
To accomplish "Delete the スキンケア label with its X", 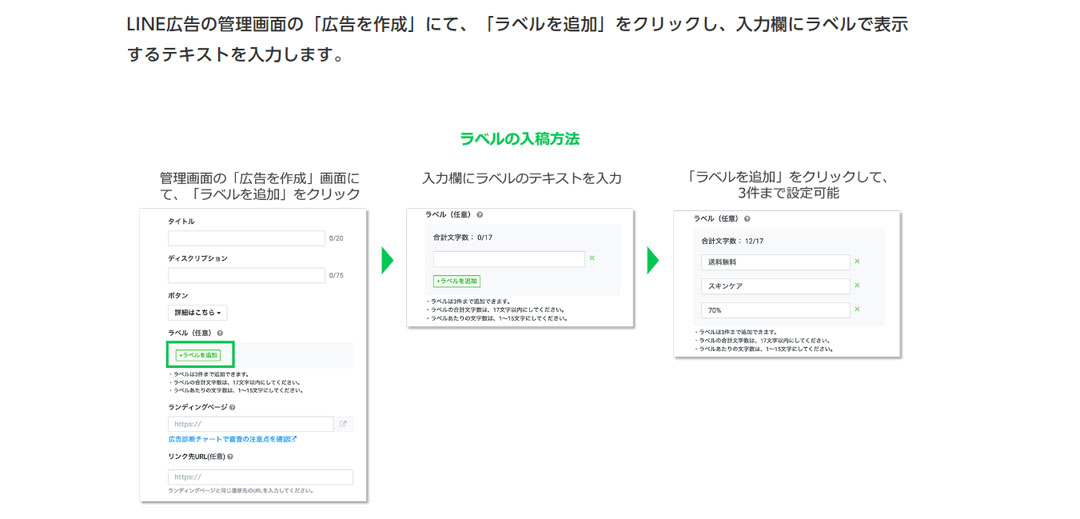I will click(x=857, y=285).
